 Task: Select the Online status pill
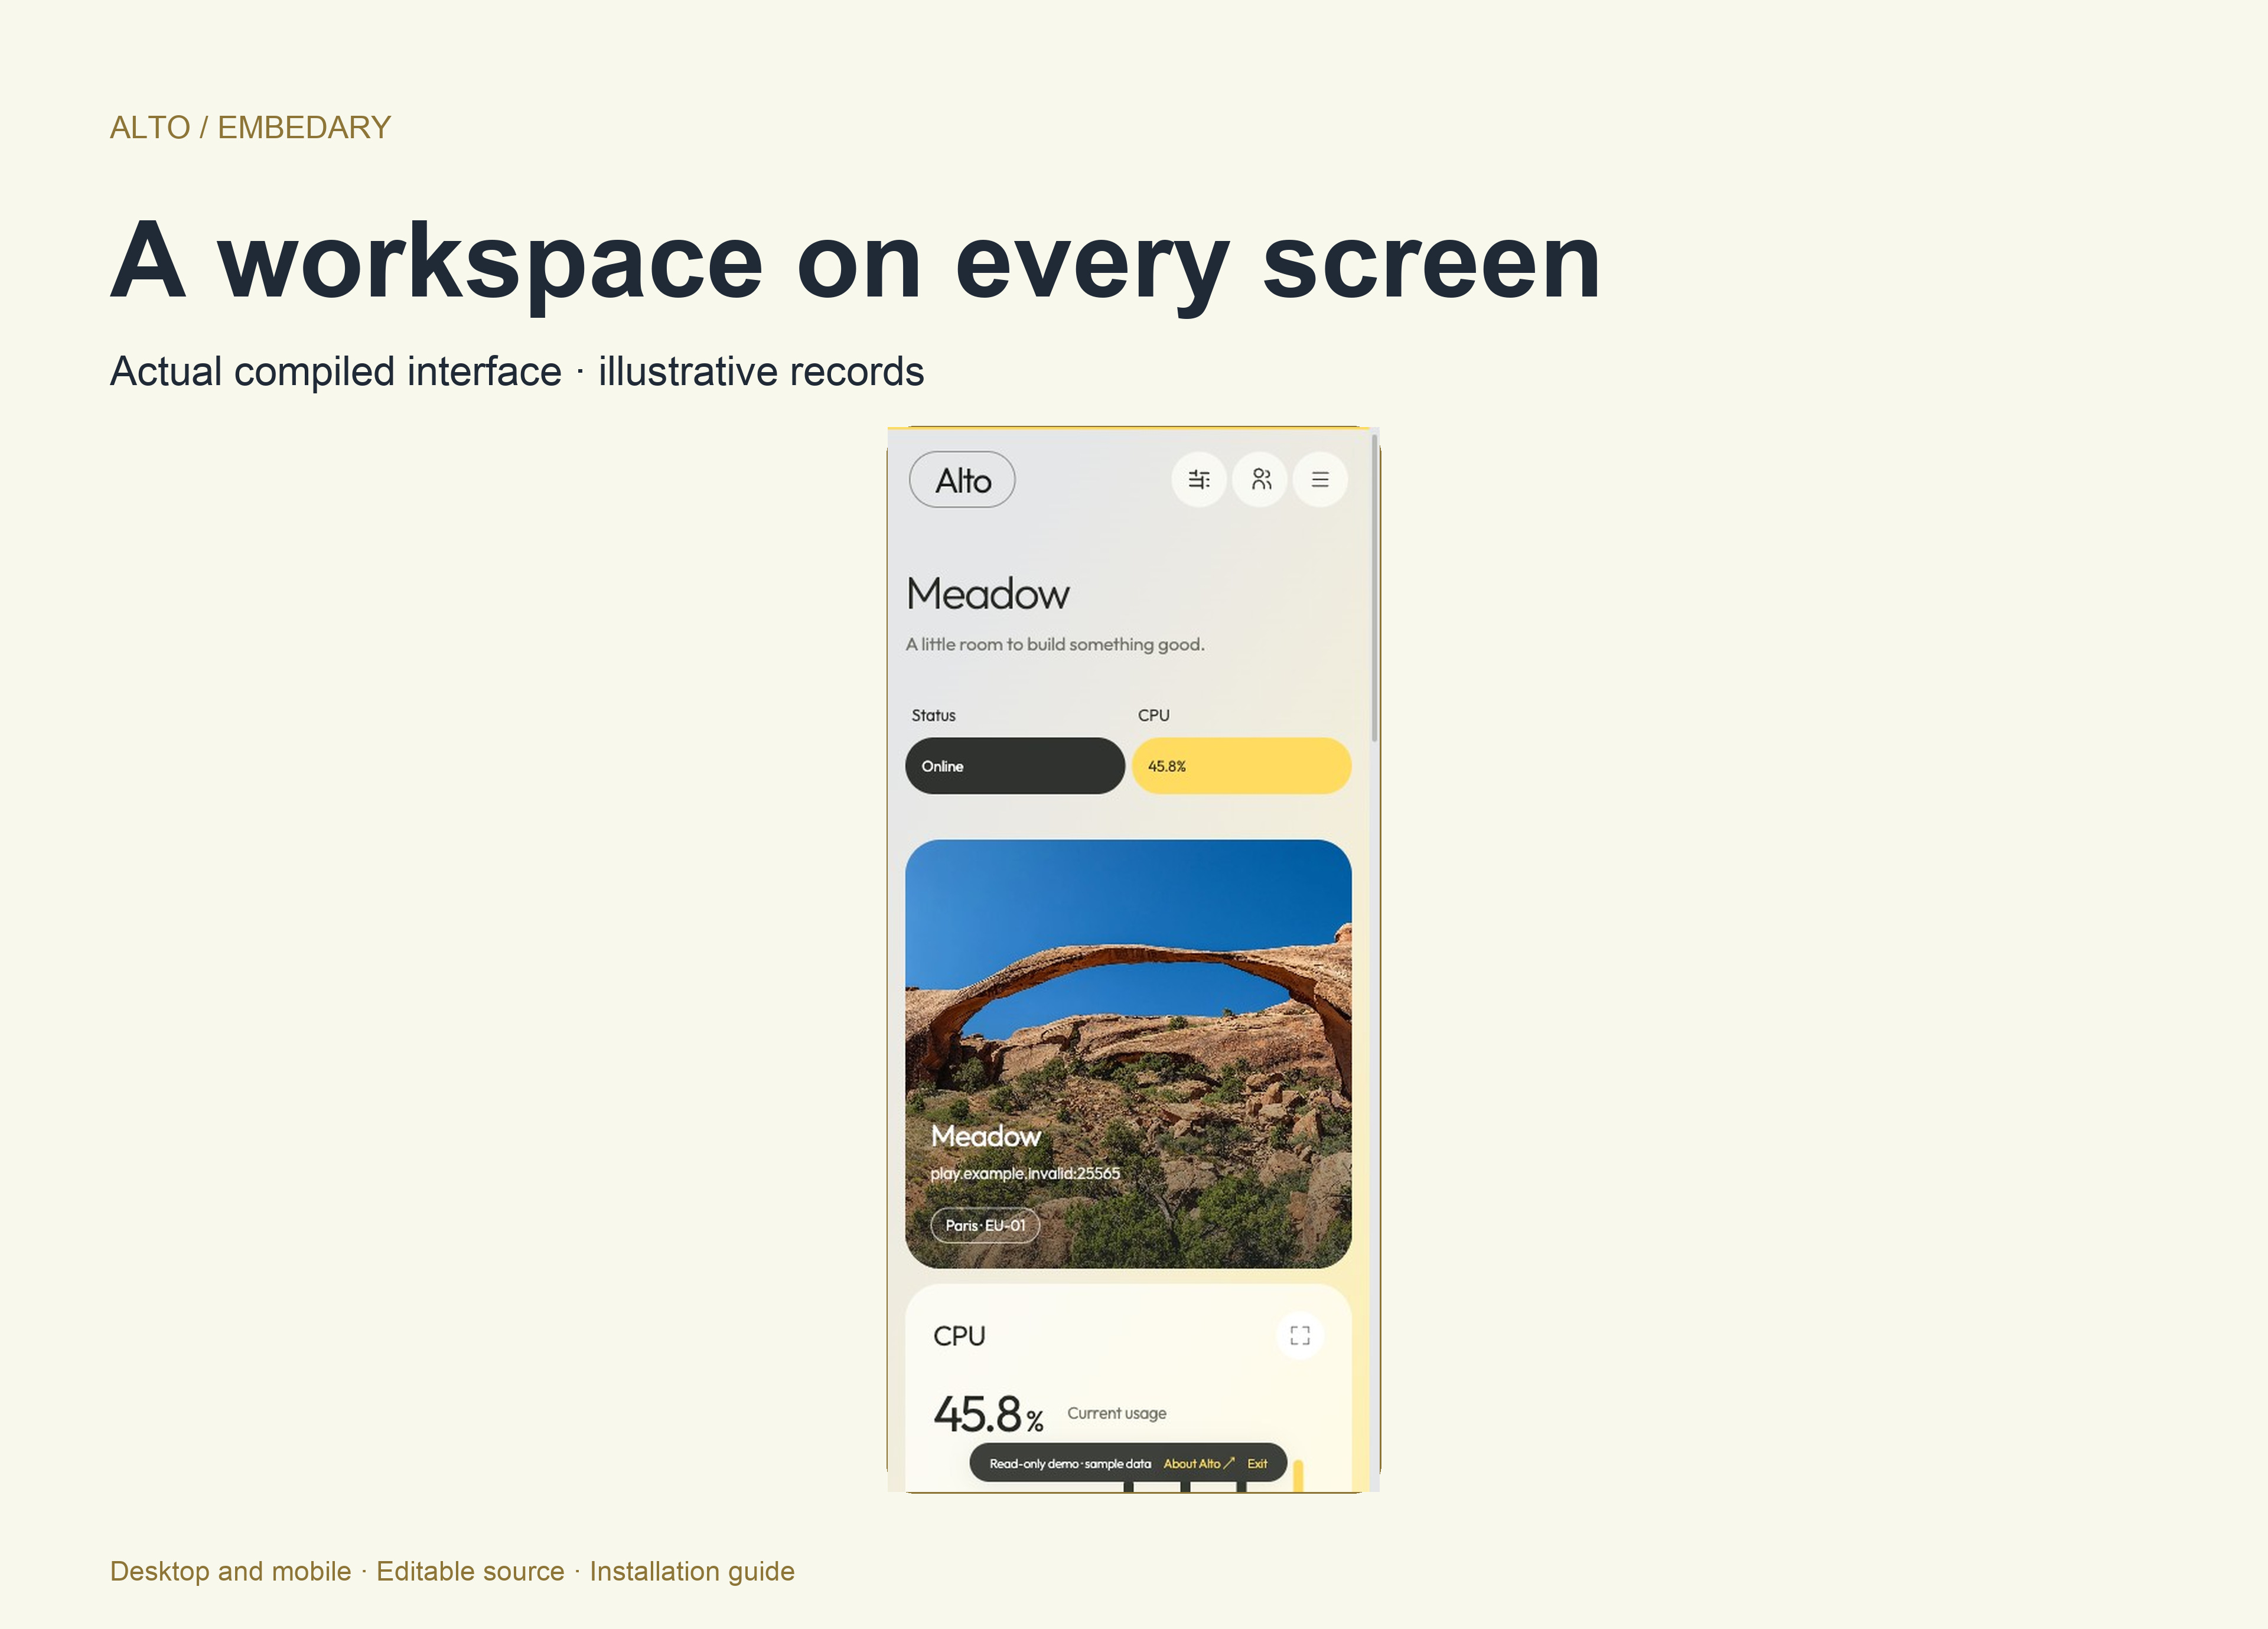click(1015, 766)
